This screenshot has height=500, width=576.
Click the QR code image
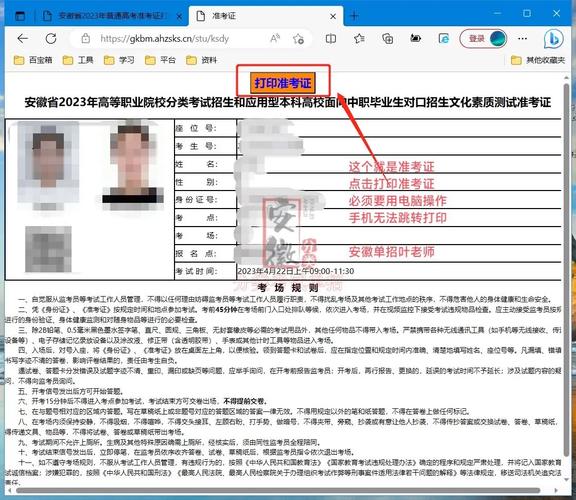coord(48,249)
